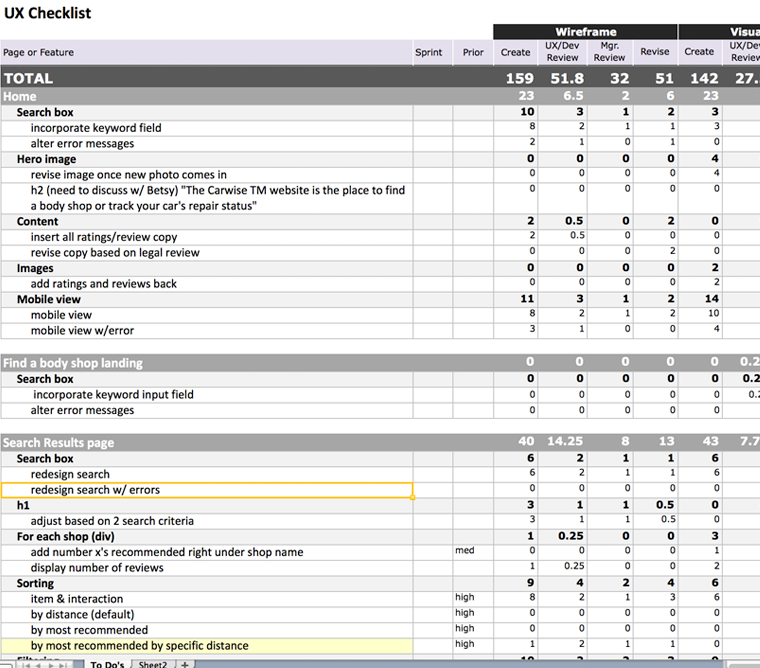Add a new sheet with the plus tab
The height and width of the screenshot is (668, 760).
pos(185,664)
